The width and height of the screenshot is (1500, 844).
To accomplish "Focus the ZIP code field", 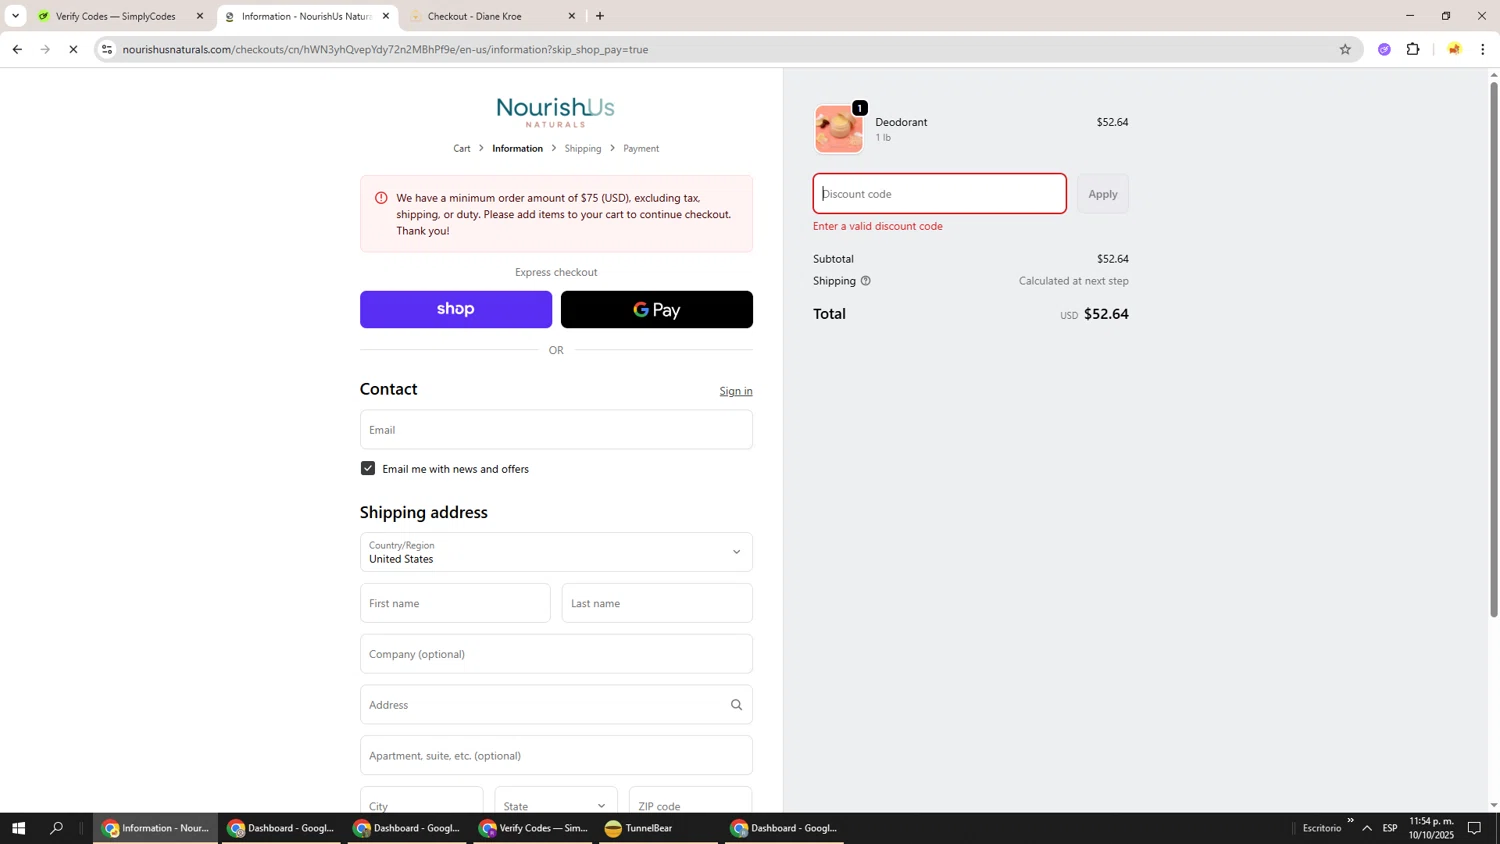I will point(691,800).
